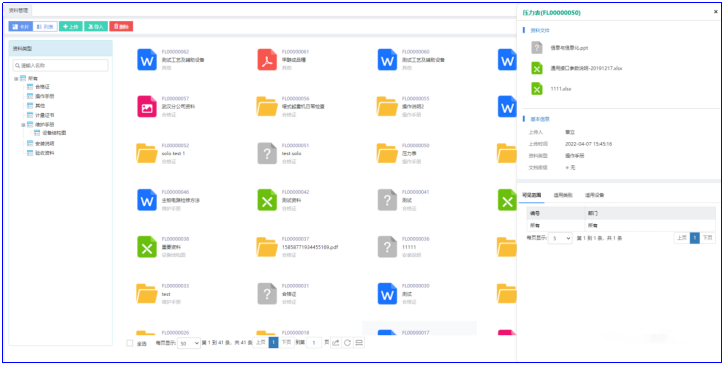Select 操作手册 in the type tree
Viewport: 725px width, 365px height.
[x=44, y=96]
